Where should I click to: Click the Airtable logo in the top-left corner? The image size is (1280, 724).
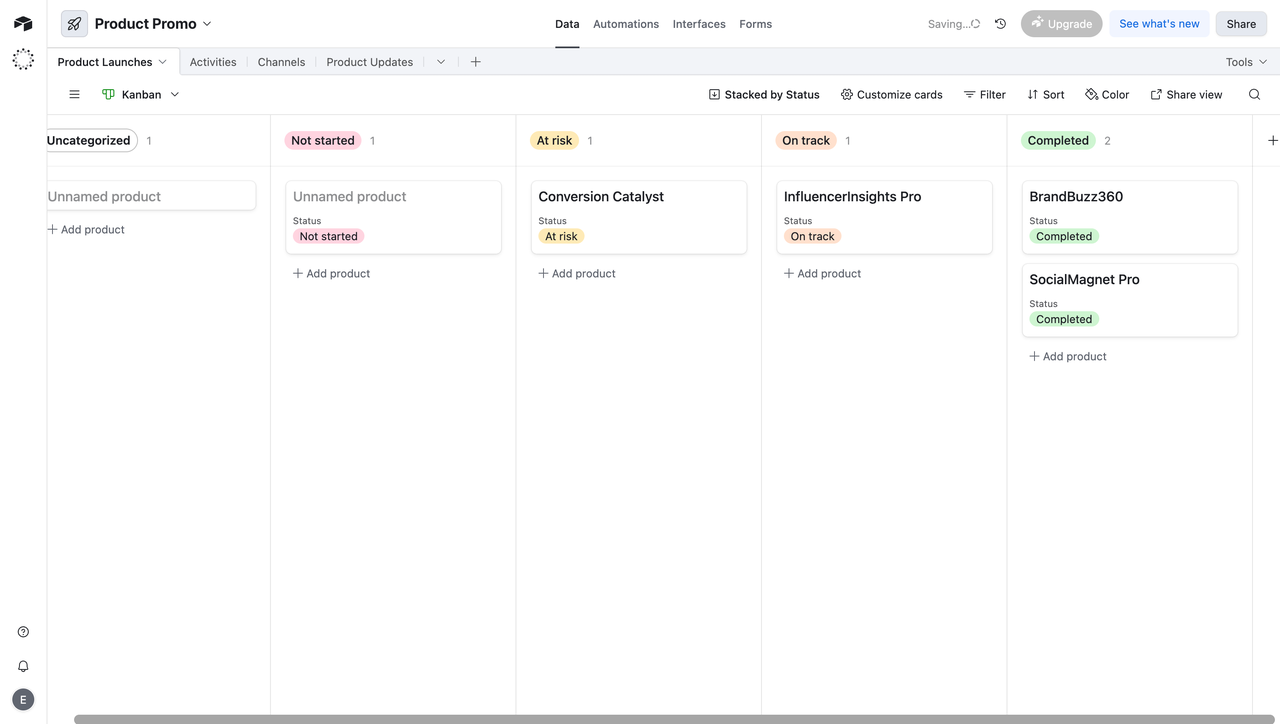pyautogui.click(x=22, y=22)
